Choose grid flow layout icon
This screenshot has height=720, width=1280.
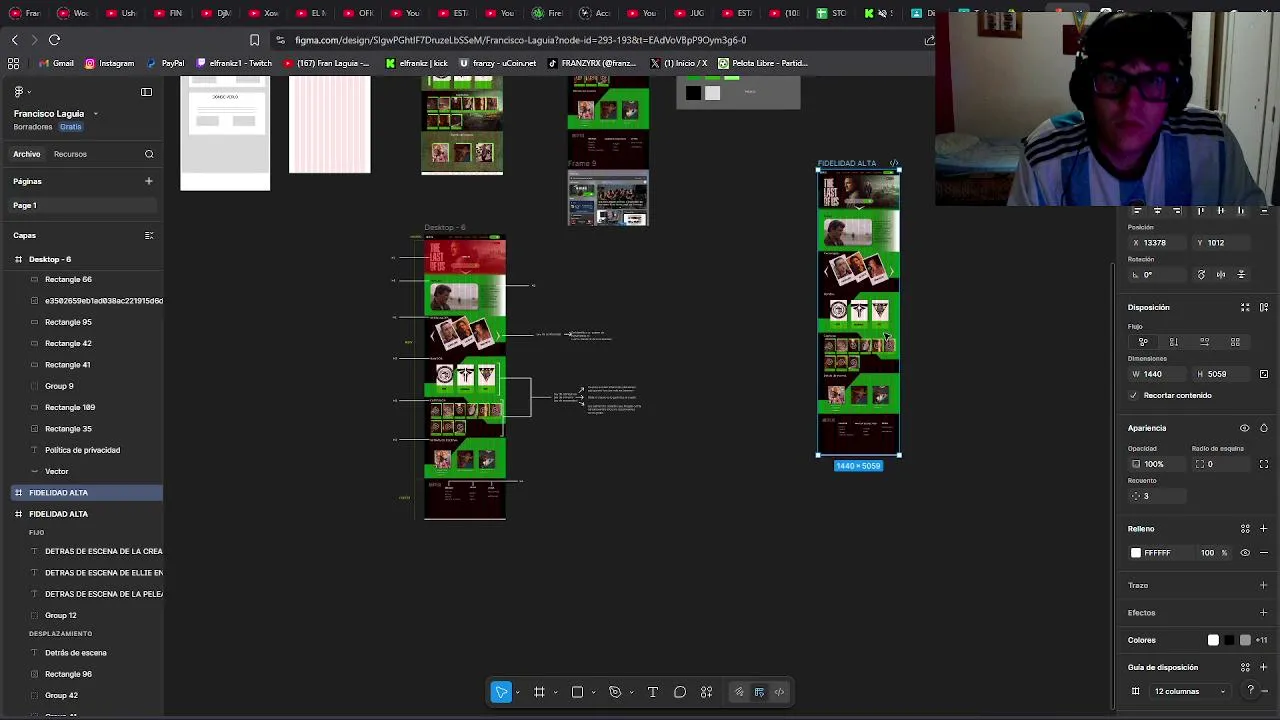[x=1235, y=342]
